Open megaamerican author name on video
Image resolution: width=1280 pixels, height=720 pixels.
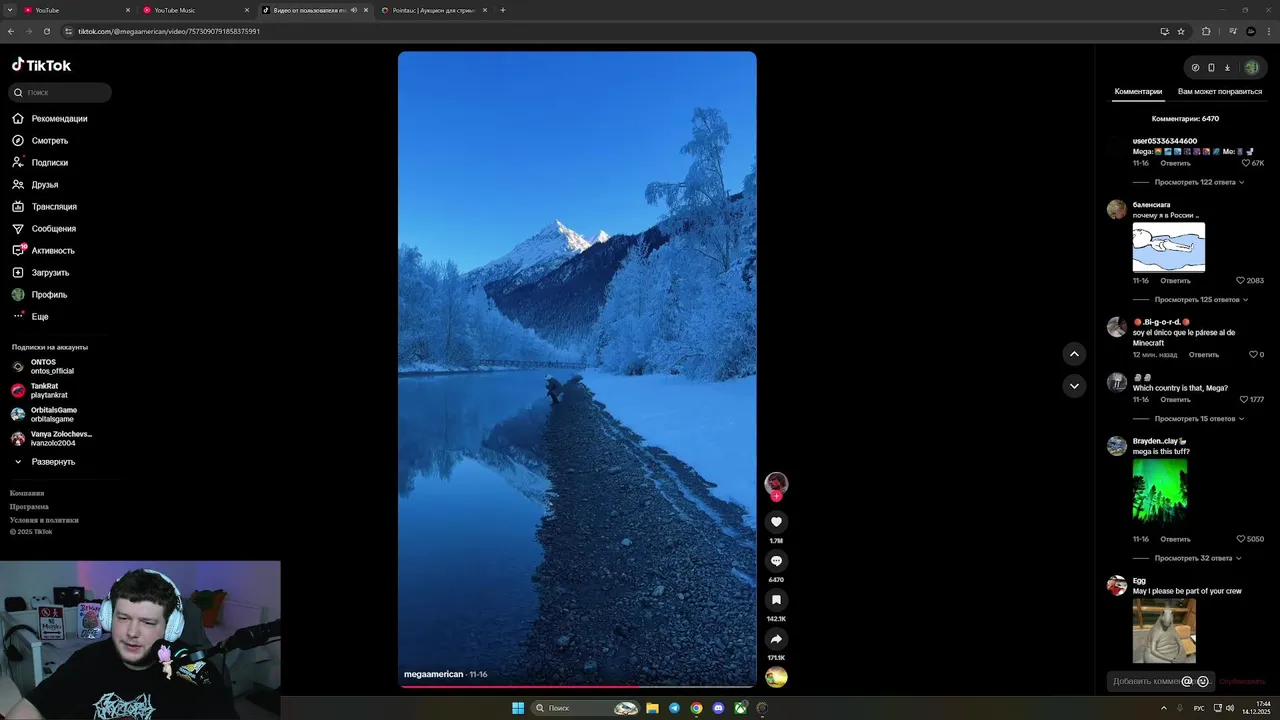pyautogui.click(x=433, y=674)
